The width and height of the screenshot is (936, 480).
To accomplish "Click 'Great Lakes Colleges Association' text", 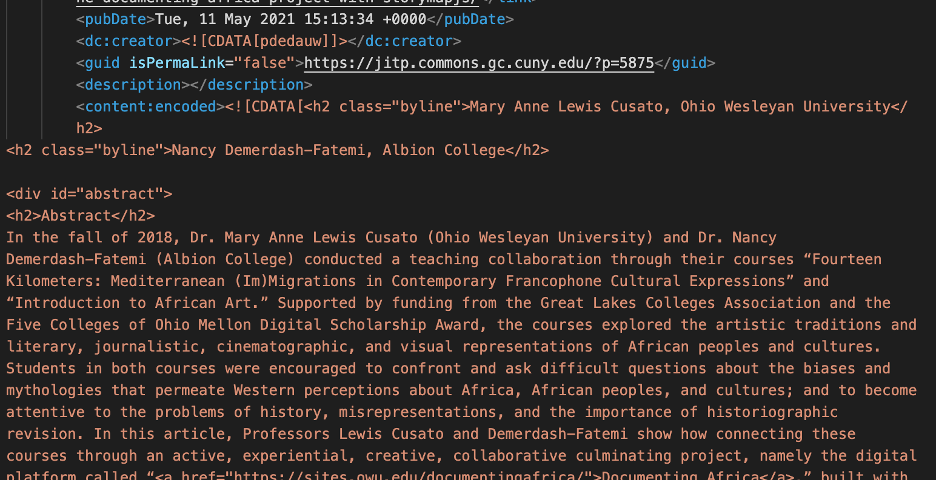I will [680, 303].
